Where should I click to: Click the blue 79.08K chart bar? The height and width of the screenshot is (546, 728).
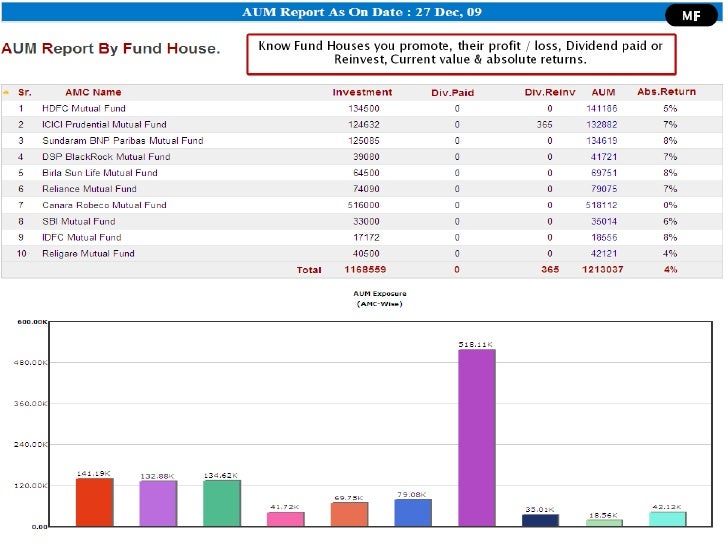[x=413, y=513]
